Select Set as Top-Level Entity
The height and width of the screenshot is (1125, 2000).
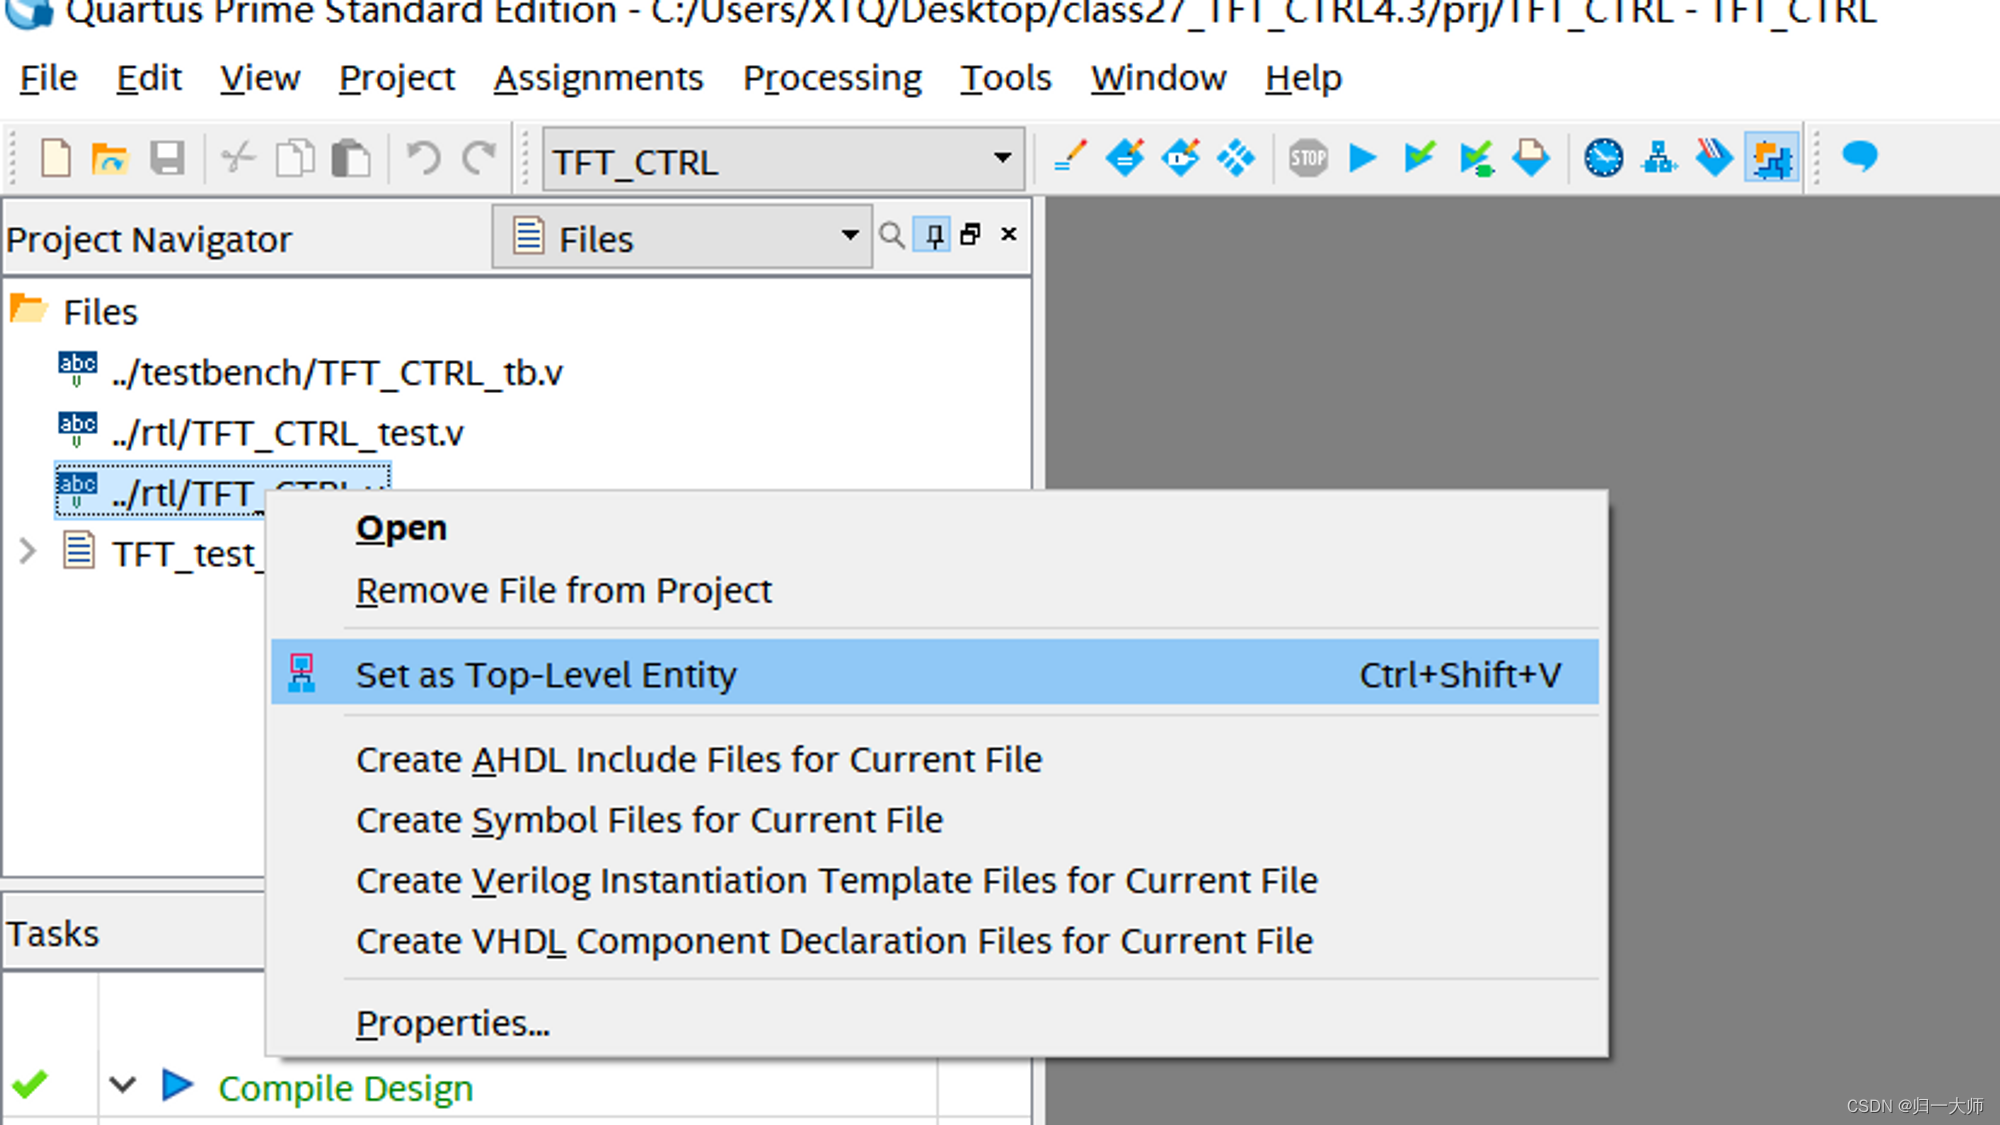(x=935, y=674)
